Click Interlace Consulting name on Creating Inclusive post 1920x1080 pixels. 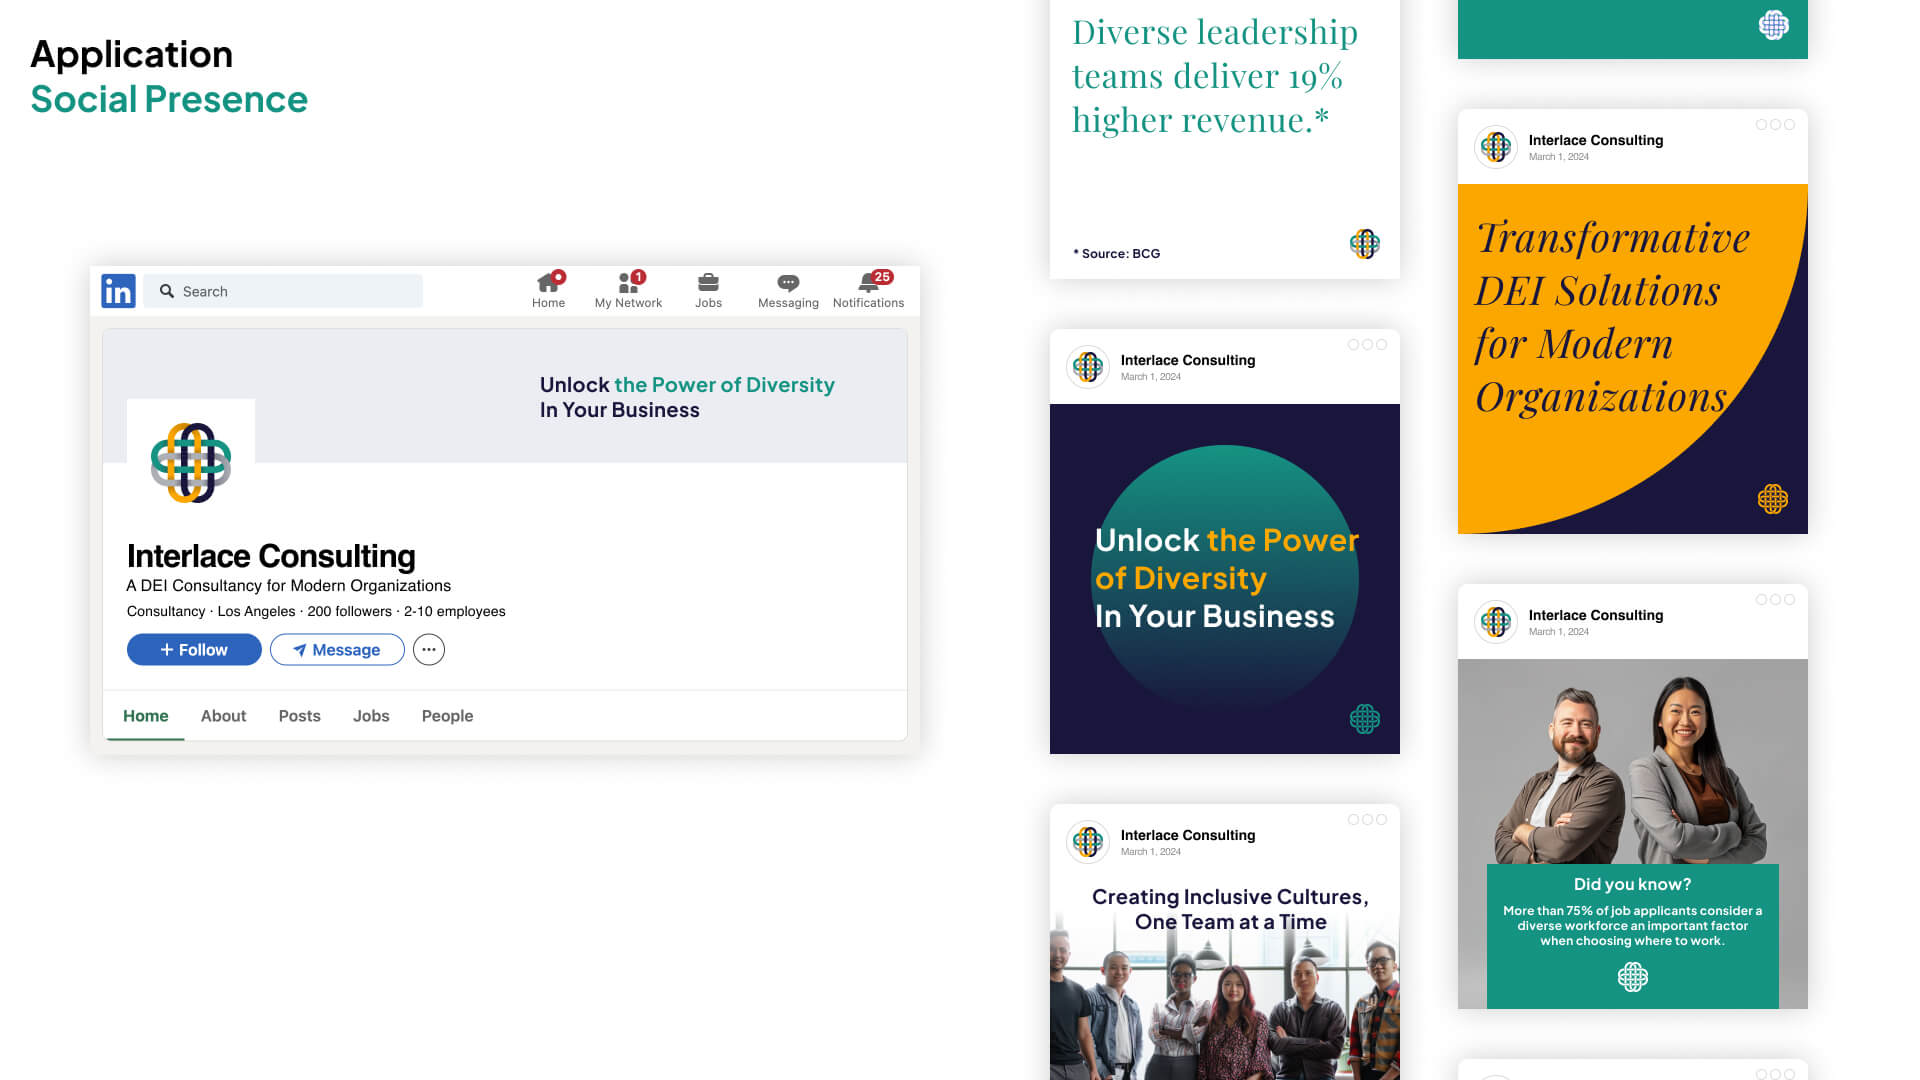tap(1188, 835)
